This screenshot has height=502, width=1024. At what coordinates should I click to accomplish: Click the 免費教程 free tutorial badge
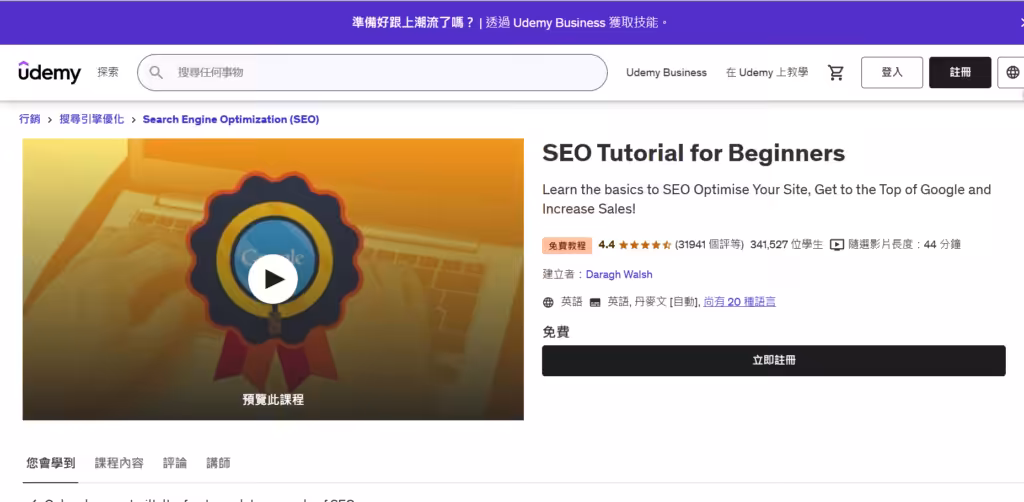pos(567,245)
